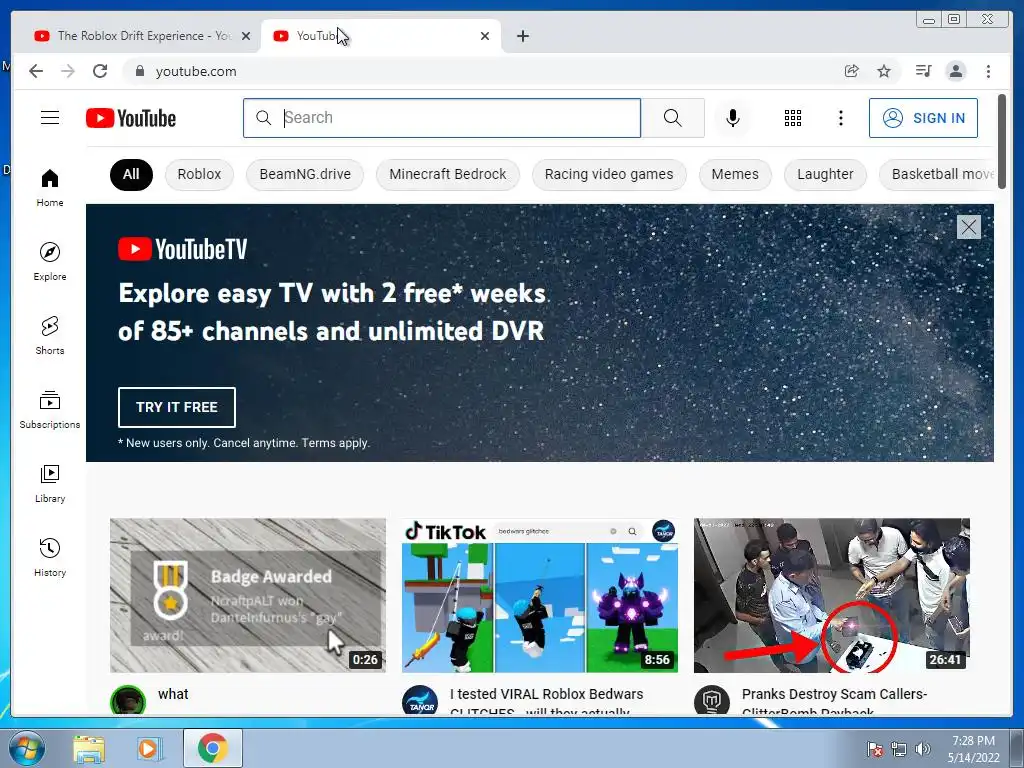Open the Windows Start menu
The width and height of the screenshot is (1024, 768).
27,749
